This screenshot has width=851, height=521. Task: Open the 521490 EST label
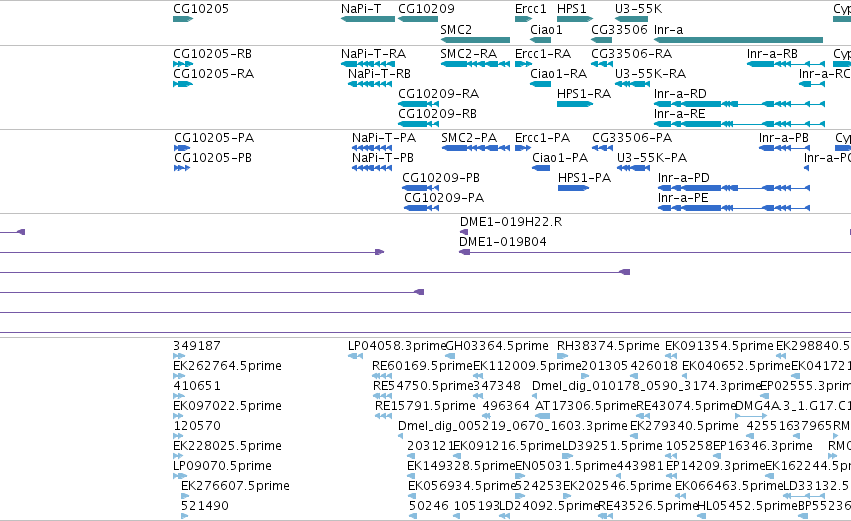coord(204,506)
